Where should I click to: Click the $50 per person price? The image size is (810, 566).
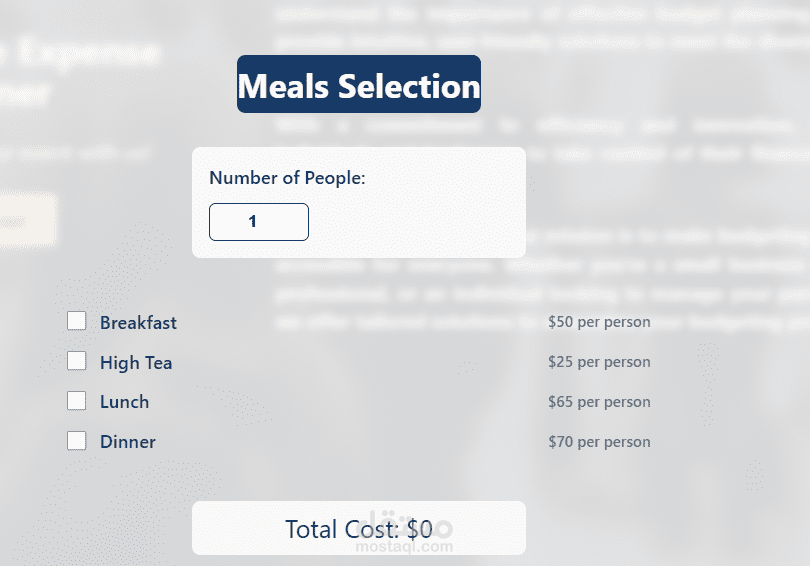tap(599, 322)
